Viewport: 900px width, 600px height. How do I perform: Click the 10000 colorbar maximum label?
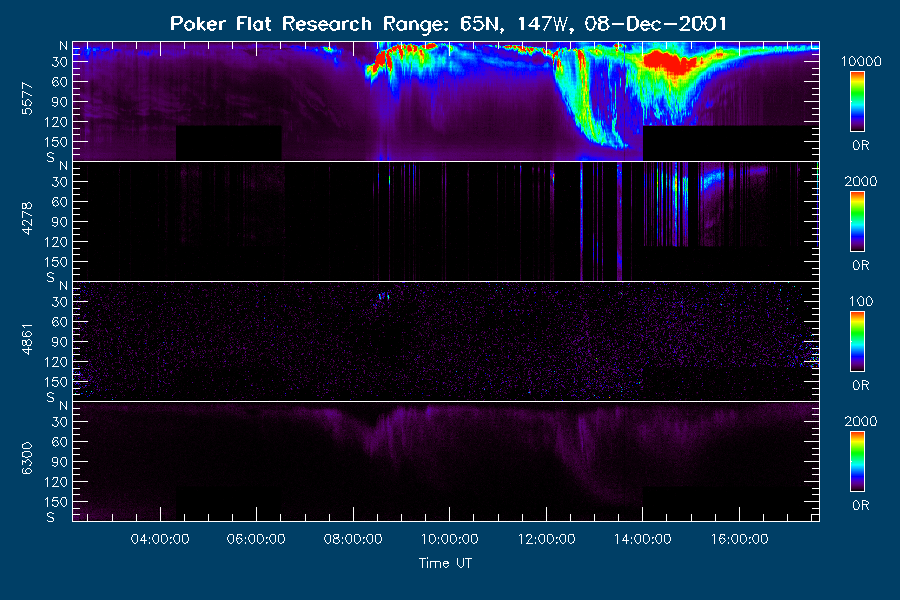[x=861, y=61]
